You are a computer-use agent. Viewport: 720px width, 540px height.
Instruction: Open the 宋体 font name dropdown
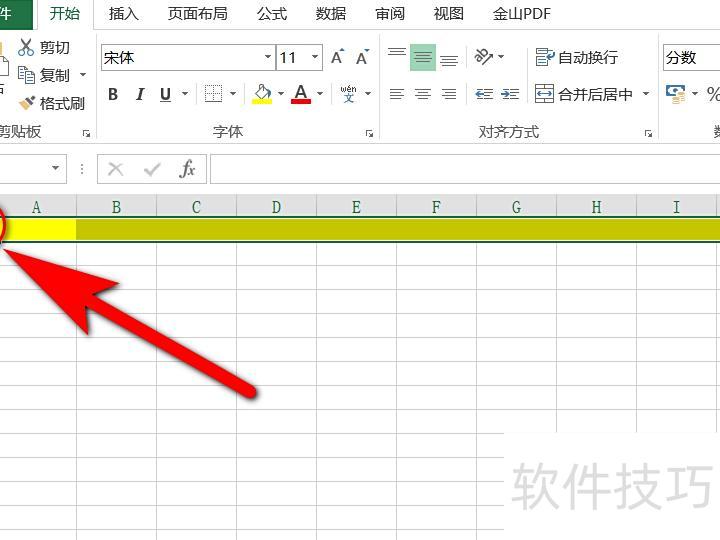click(268, 57)
